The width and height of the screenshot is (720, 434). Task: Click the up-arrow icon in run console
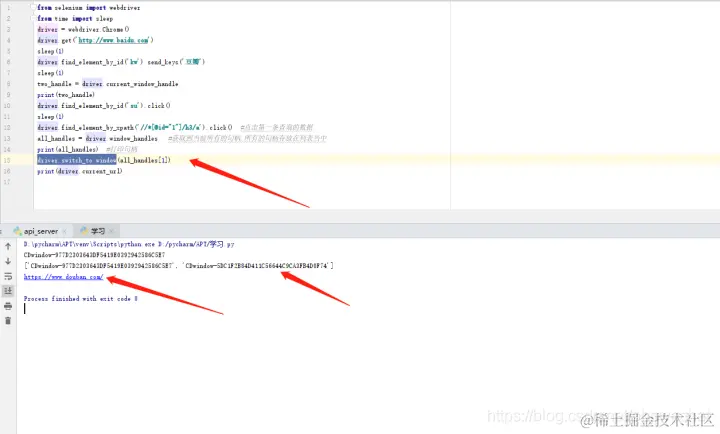(8, 247)
